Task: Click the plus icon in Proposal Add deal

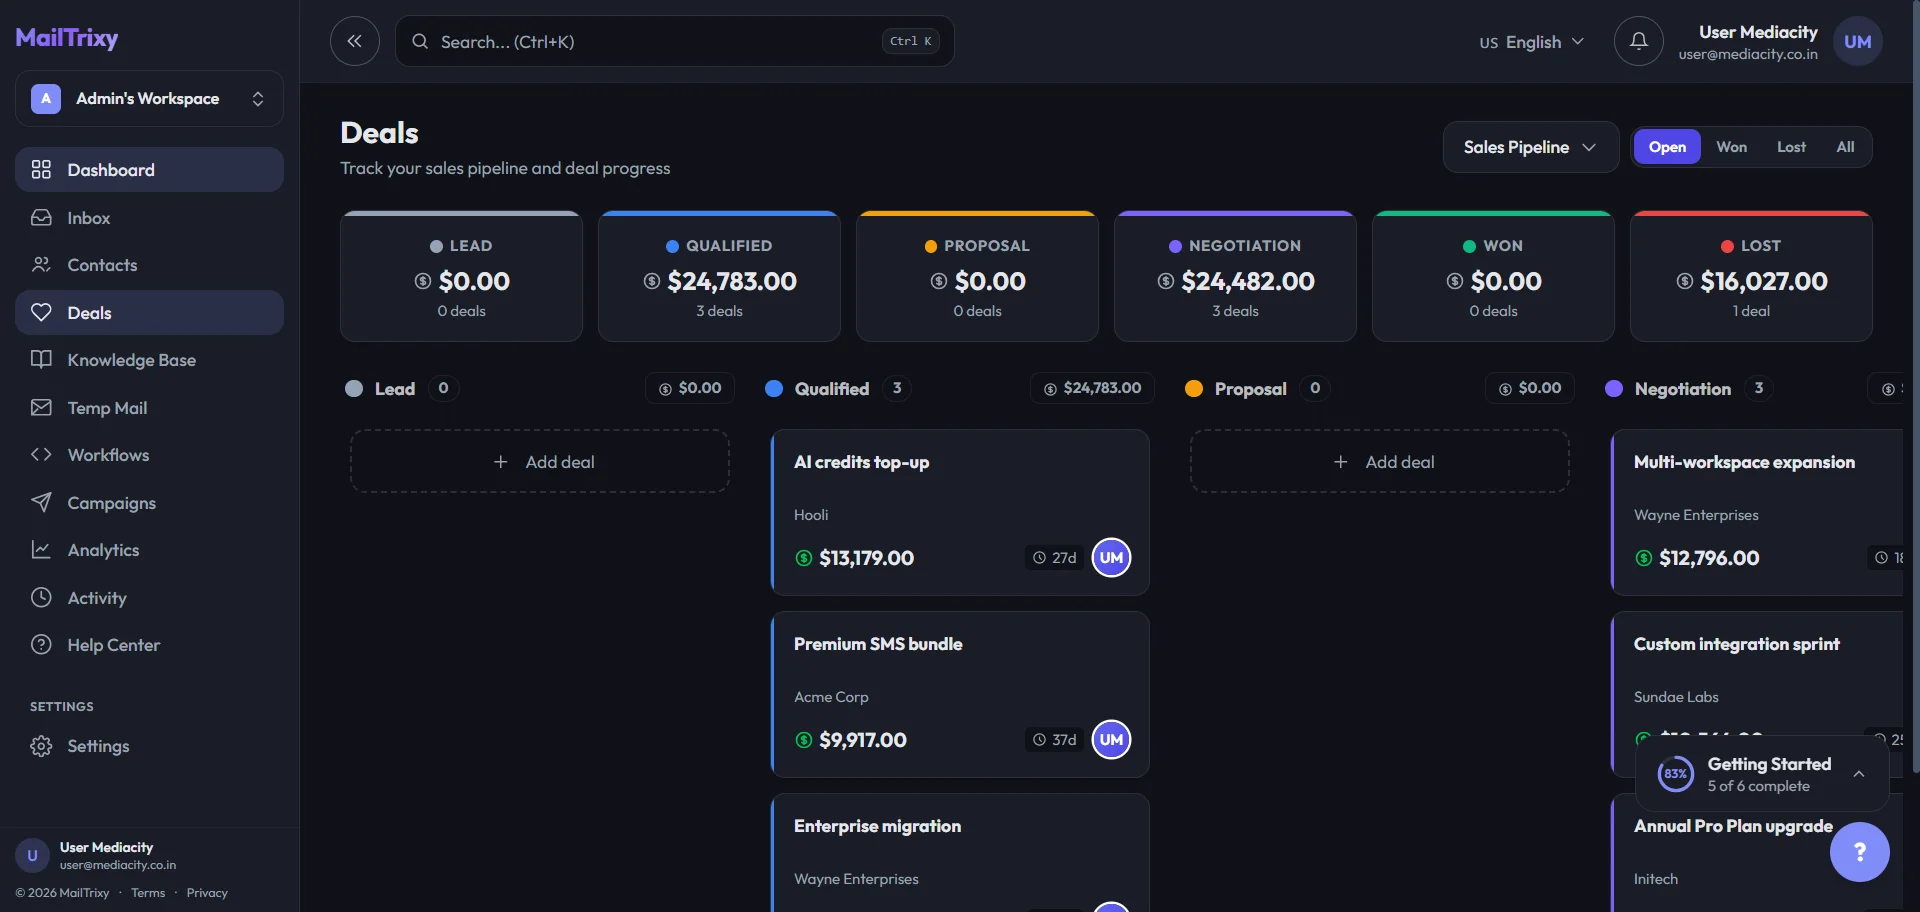Action: (1341, 462)
